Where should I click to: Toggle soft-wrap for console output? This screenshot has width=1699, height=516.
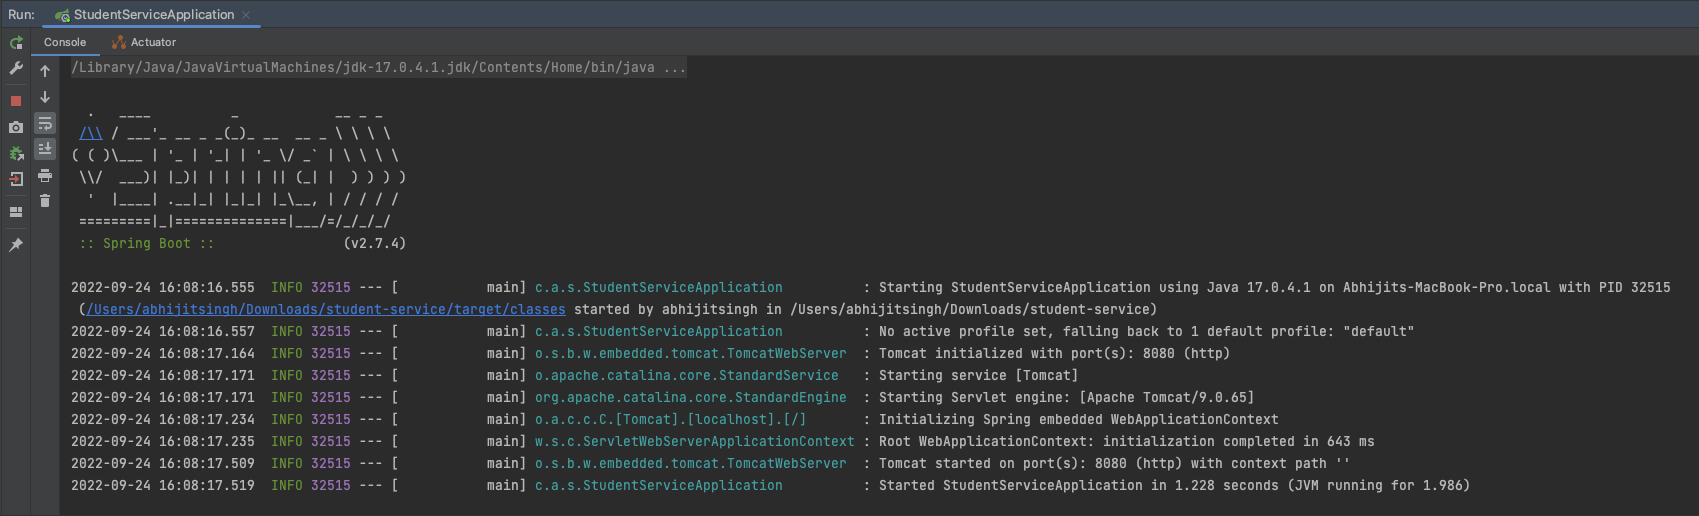tap(45, 123)
